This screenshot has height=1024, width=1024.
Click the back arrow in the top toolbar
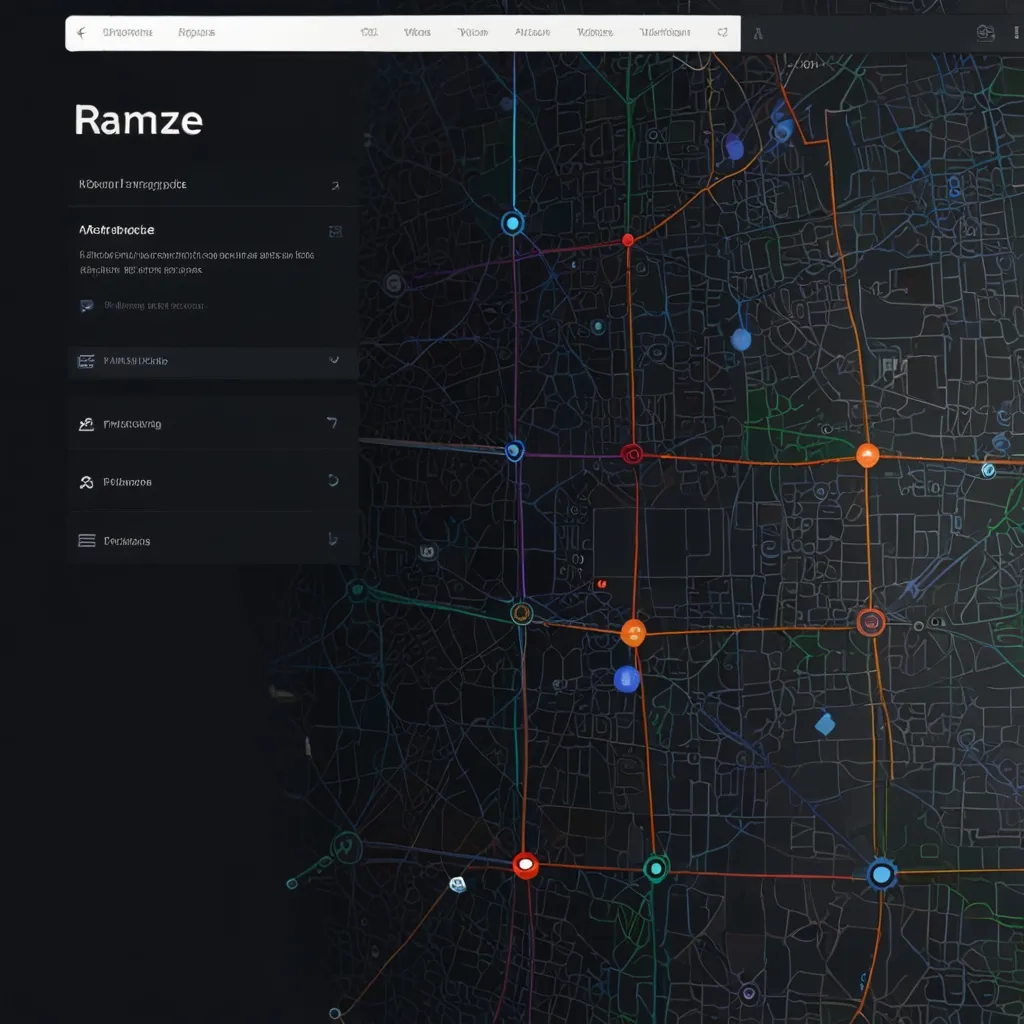click(81, 33)
